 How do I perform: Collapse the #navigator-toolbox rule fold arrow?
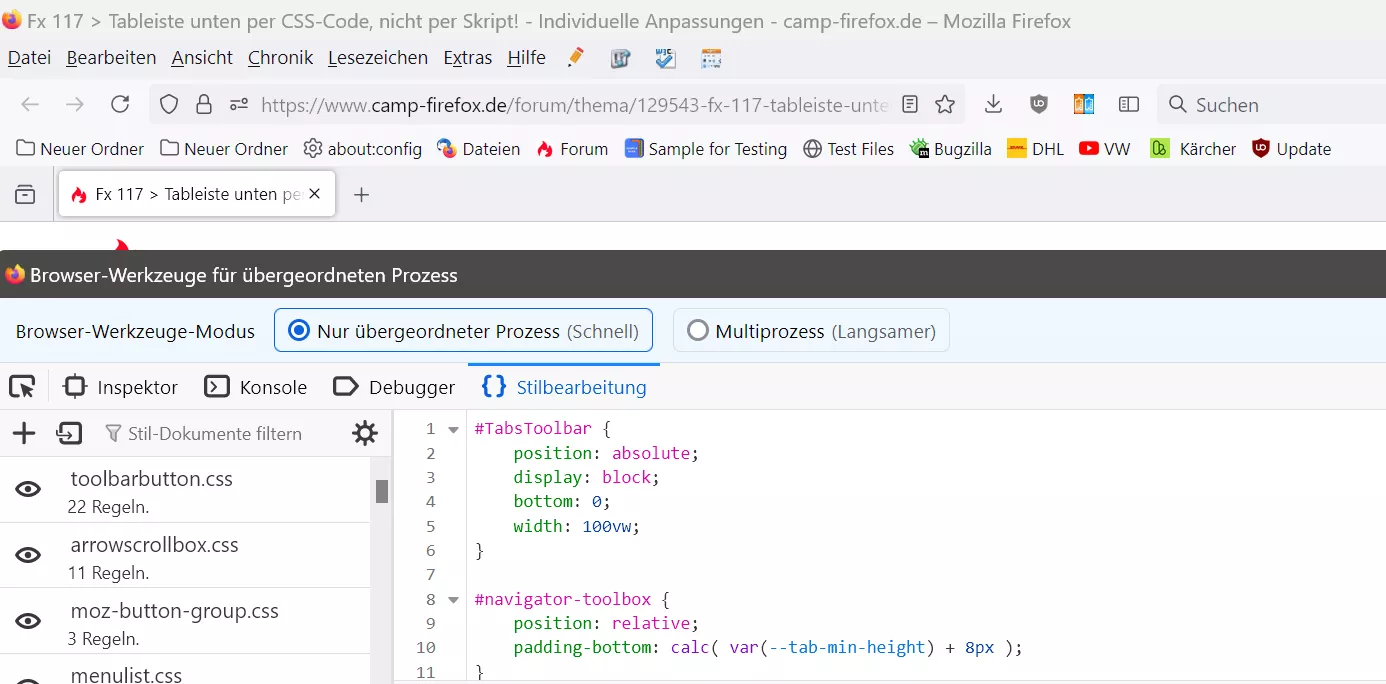click(x=453, y=600)
